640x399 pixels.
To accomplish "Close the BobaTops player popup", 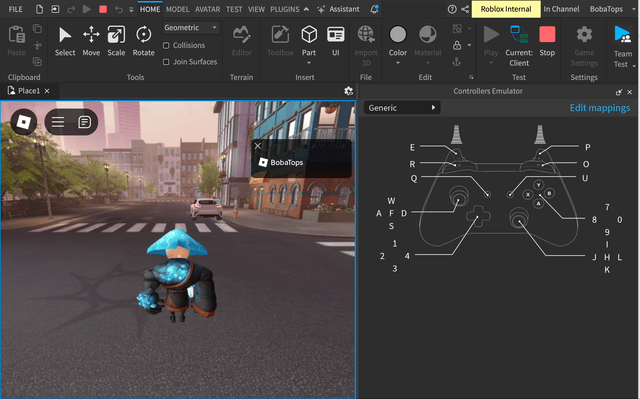I will pyautogui.click(x=258, y=146).
